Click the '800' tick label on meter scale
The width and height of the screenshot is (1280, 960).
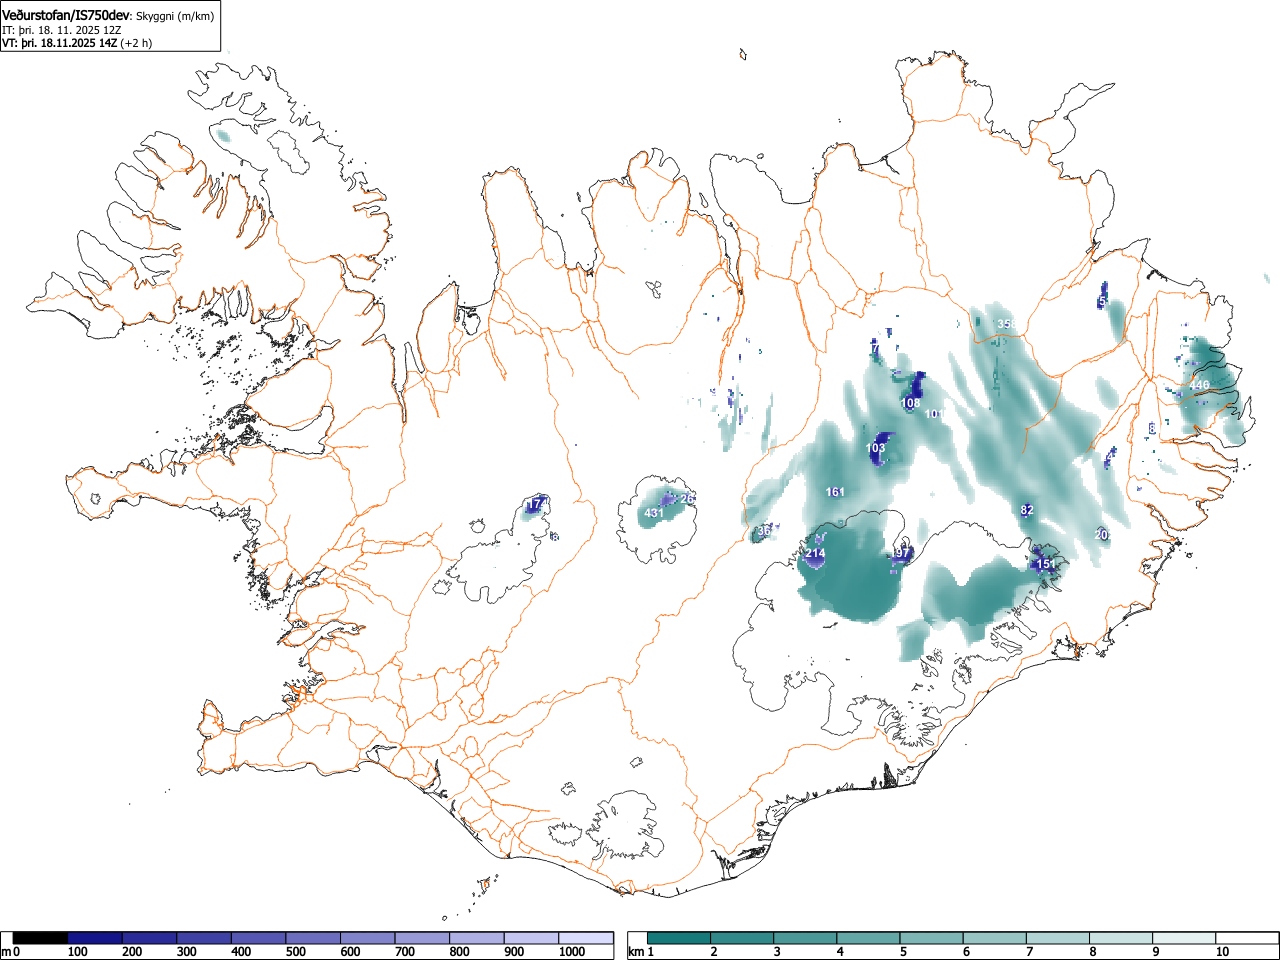pyautogui.click(x=459, y=952)
